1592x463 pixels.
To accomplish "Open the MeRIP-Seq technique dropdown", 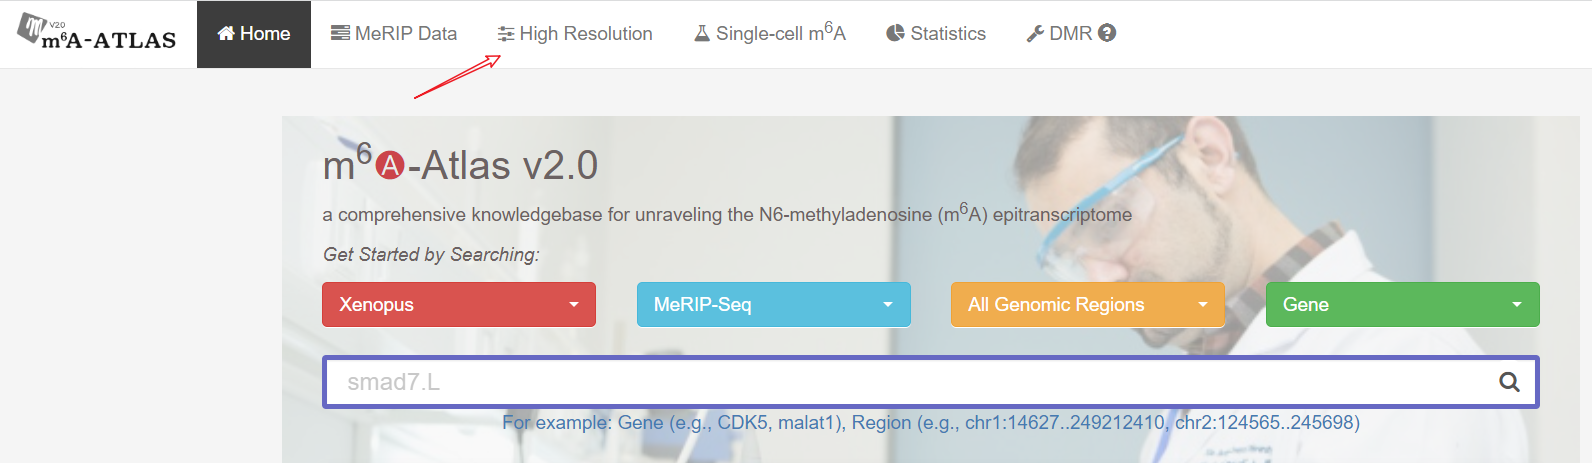I will (774, 304).
